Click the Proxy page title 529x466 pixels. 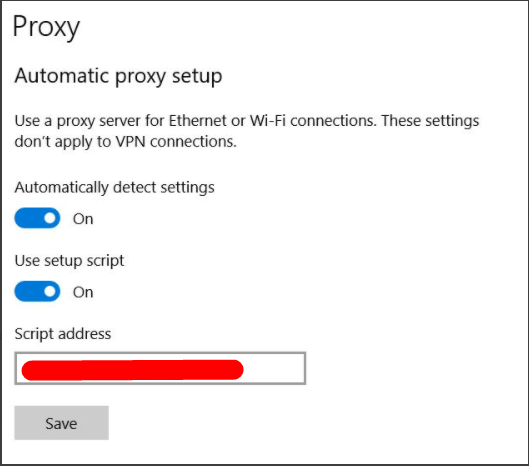tap(46, 27)
